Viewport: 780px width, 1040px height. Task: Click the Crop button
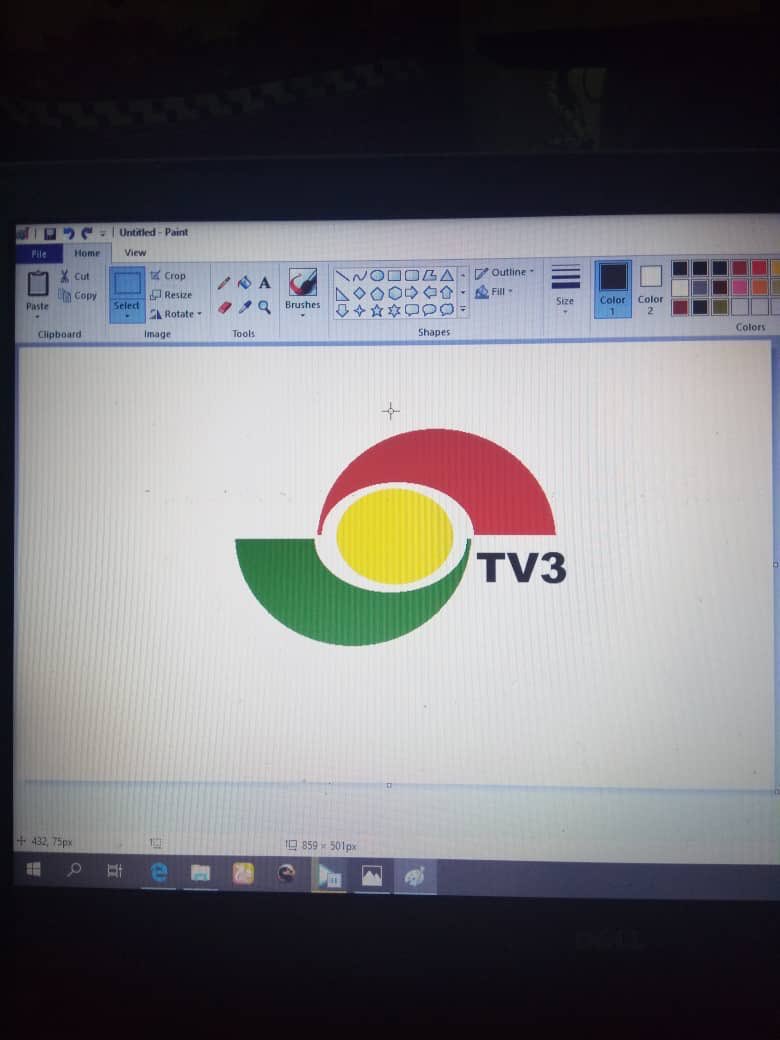tap(168, 276)
